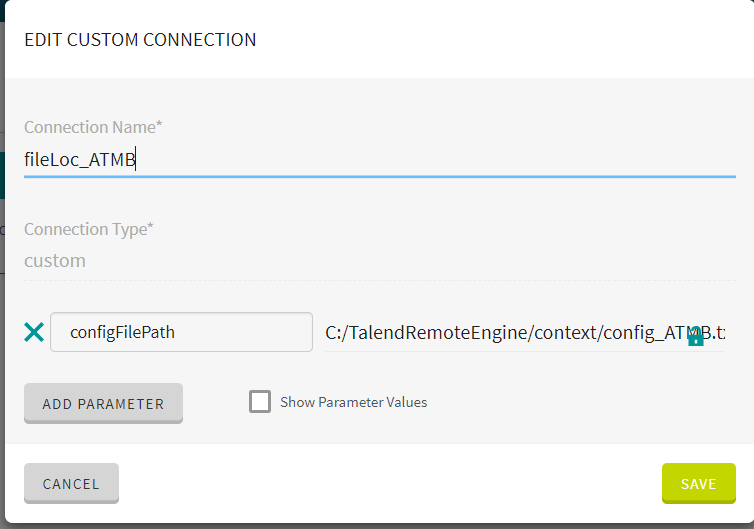Viewport: 754px width, 529px height.
Task: Enable the Show Parameter Values checkbox
Action: coord(260,402)
